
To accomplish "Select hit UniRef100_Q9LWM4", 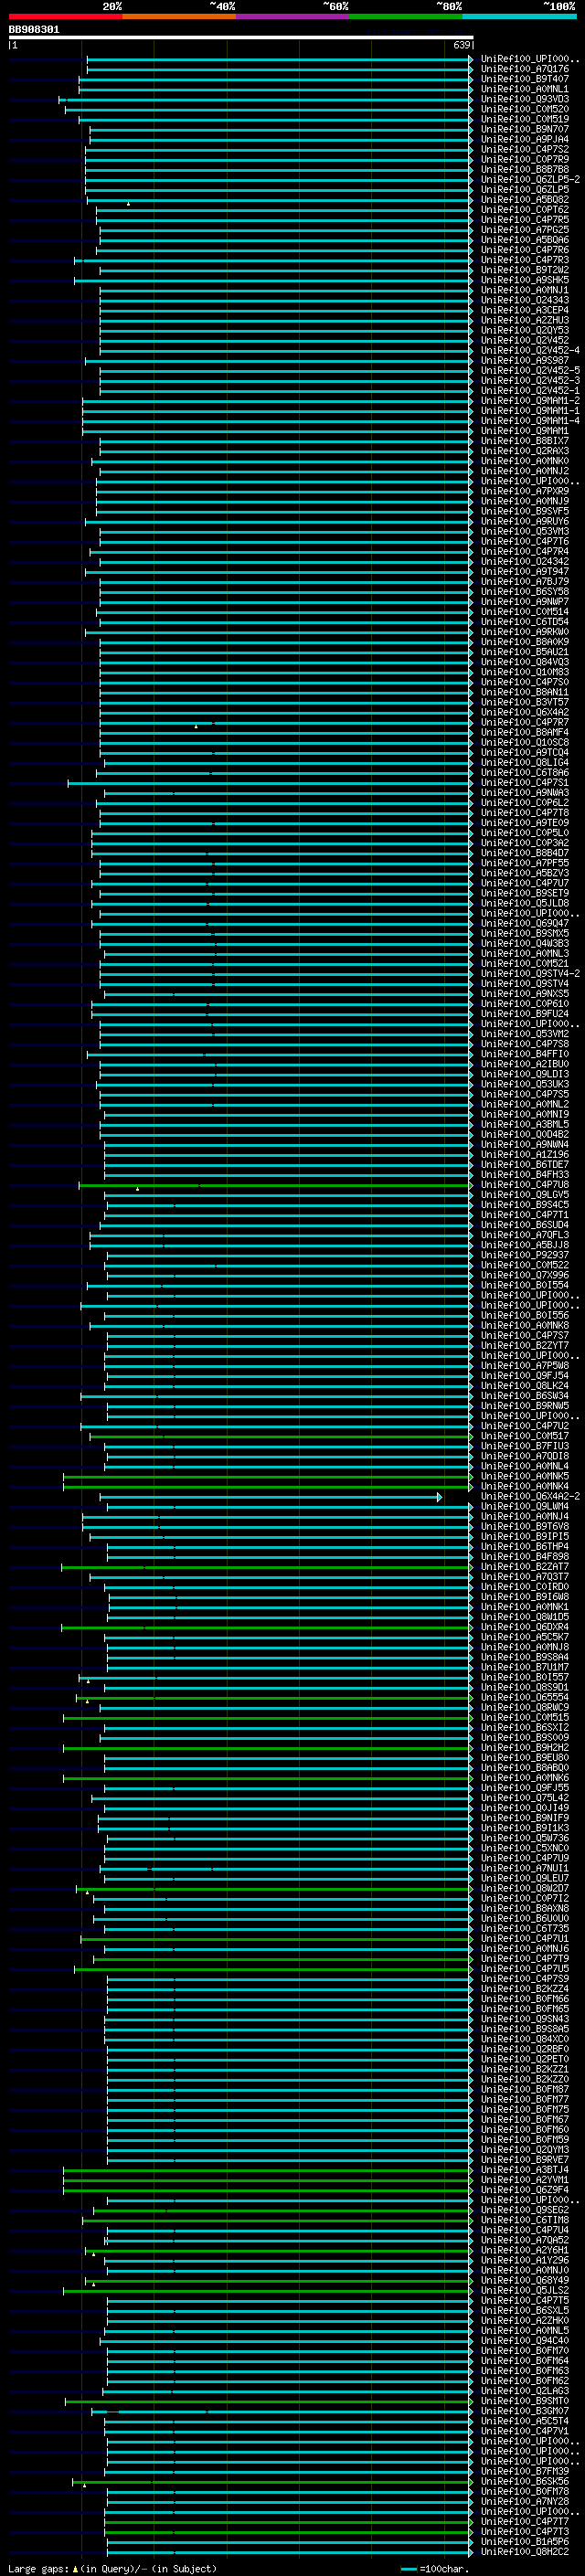I will 524,1506.
